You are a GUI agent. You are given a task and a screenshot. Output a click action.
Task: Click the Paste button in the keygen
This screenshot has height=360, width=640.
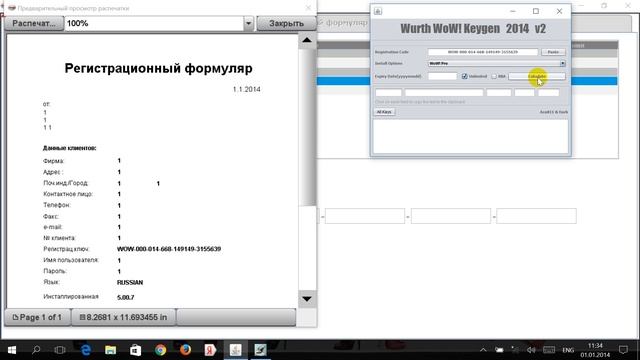(553, 52)
